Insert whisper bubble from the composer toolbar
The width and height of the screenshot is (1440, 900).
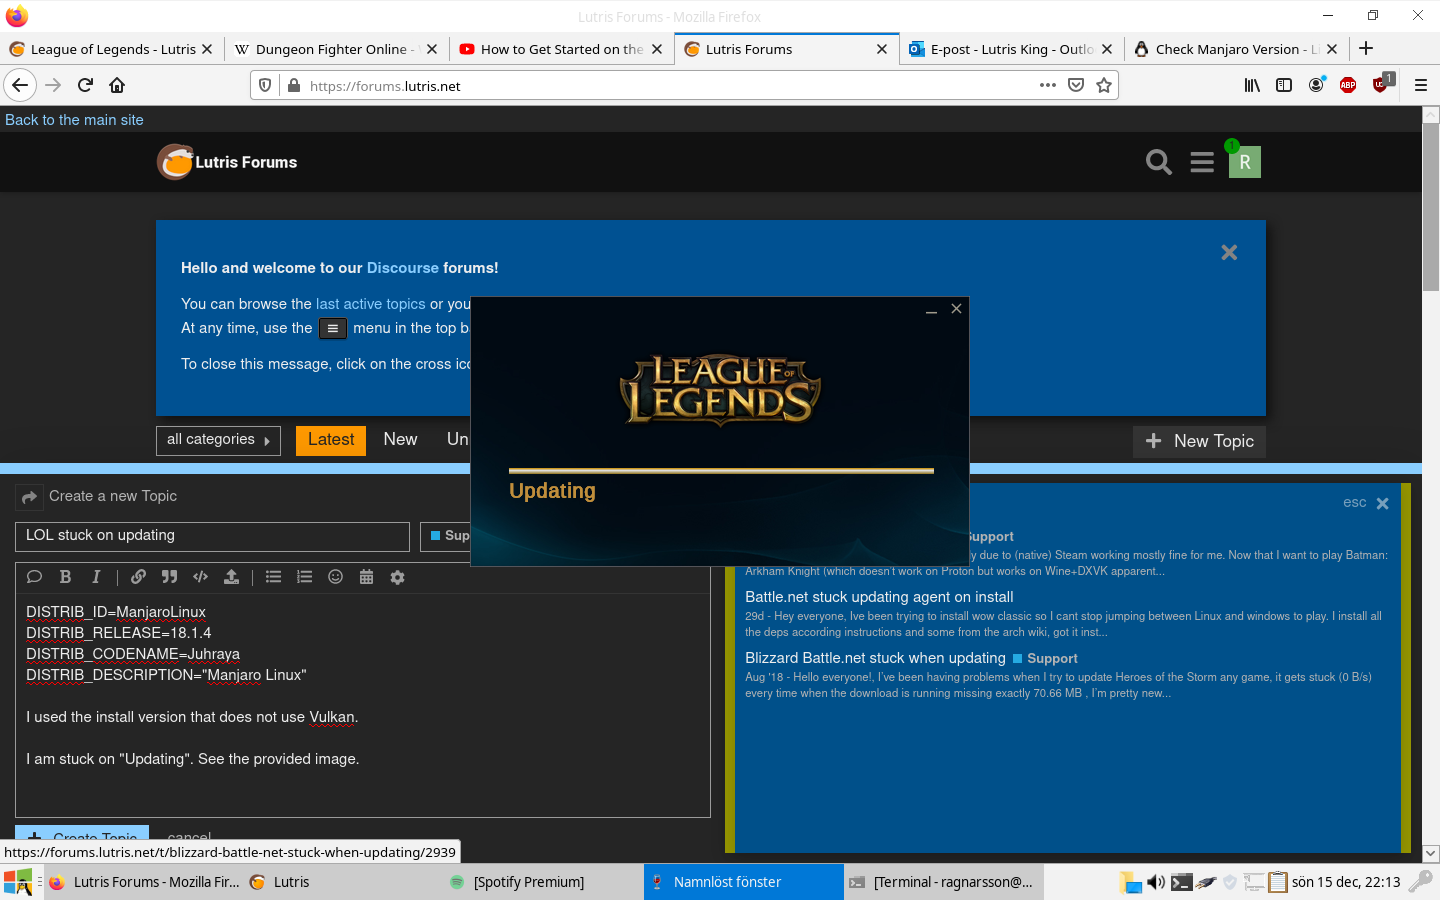[34, 577]
